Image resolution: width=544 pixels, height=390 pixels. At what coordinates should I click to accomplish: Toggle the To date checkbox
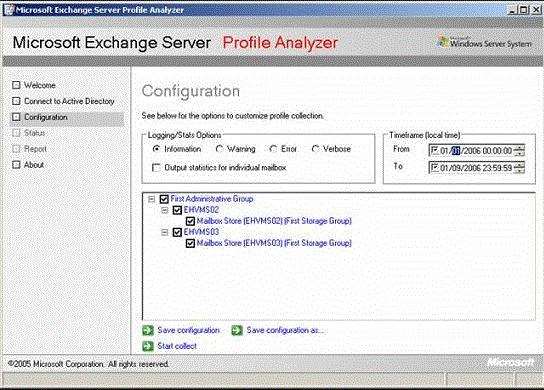point(434,168)
